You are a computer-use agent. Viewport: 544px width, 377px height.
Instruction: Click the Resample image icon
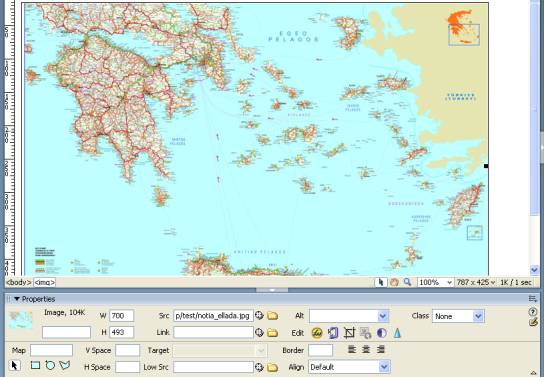365,333
